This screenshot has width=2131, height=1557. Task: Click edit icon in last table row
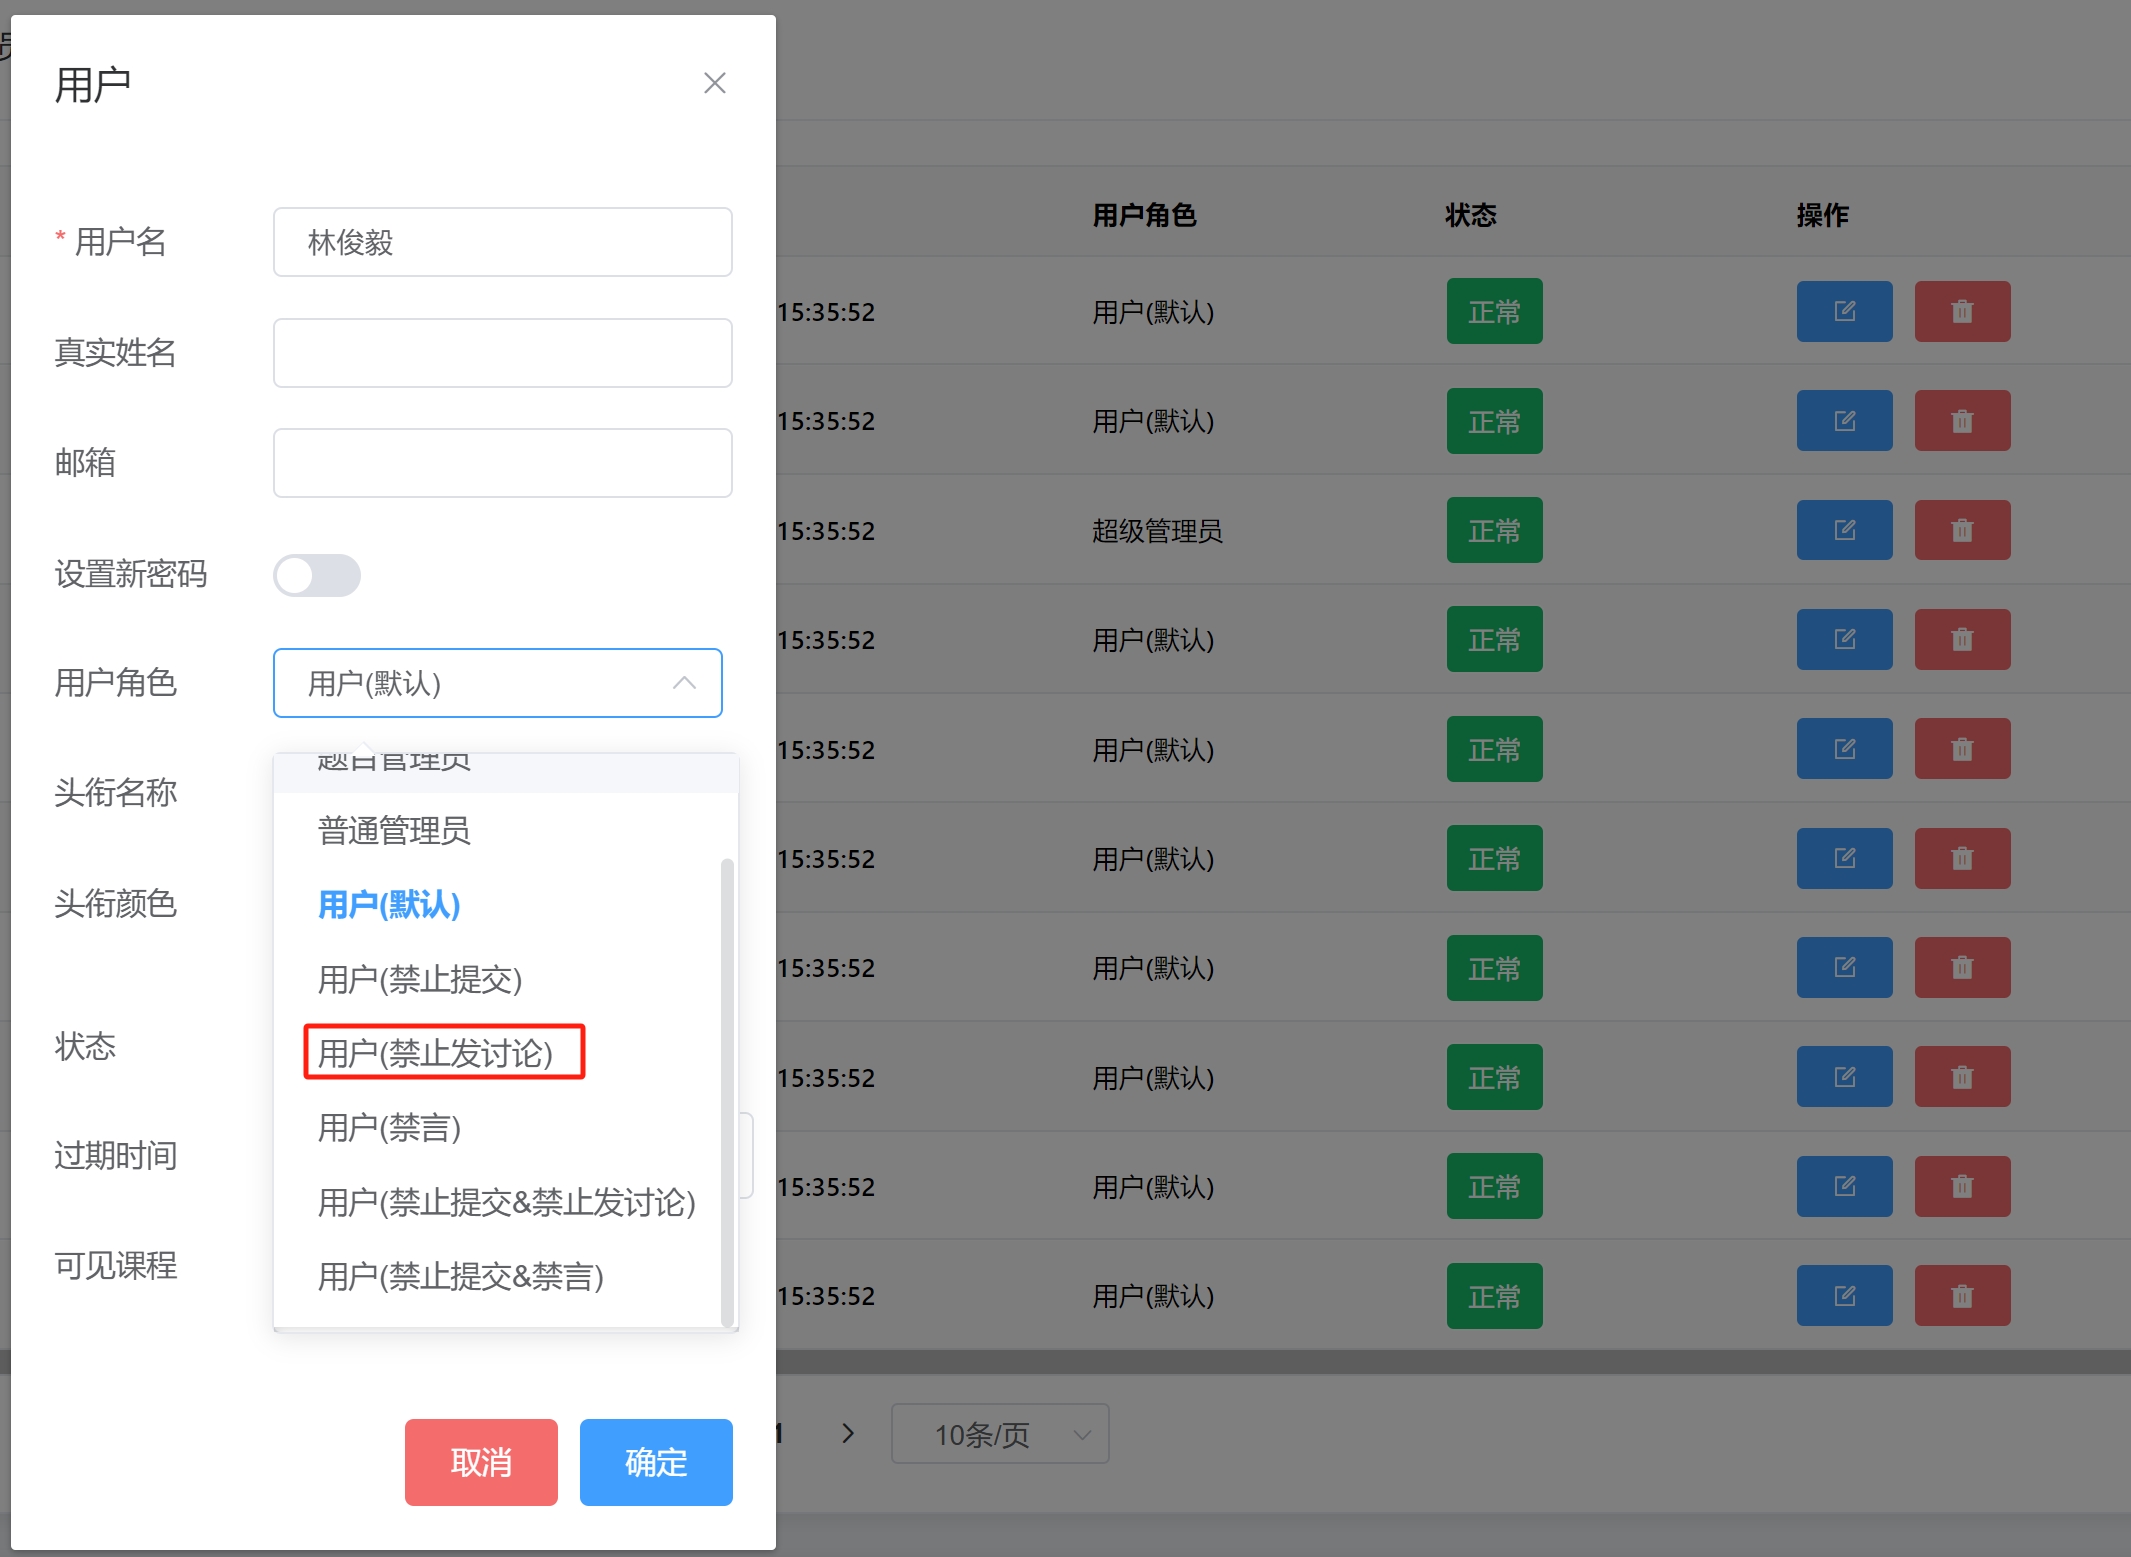(1843, 1296)
